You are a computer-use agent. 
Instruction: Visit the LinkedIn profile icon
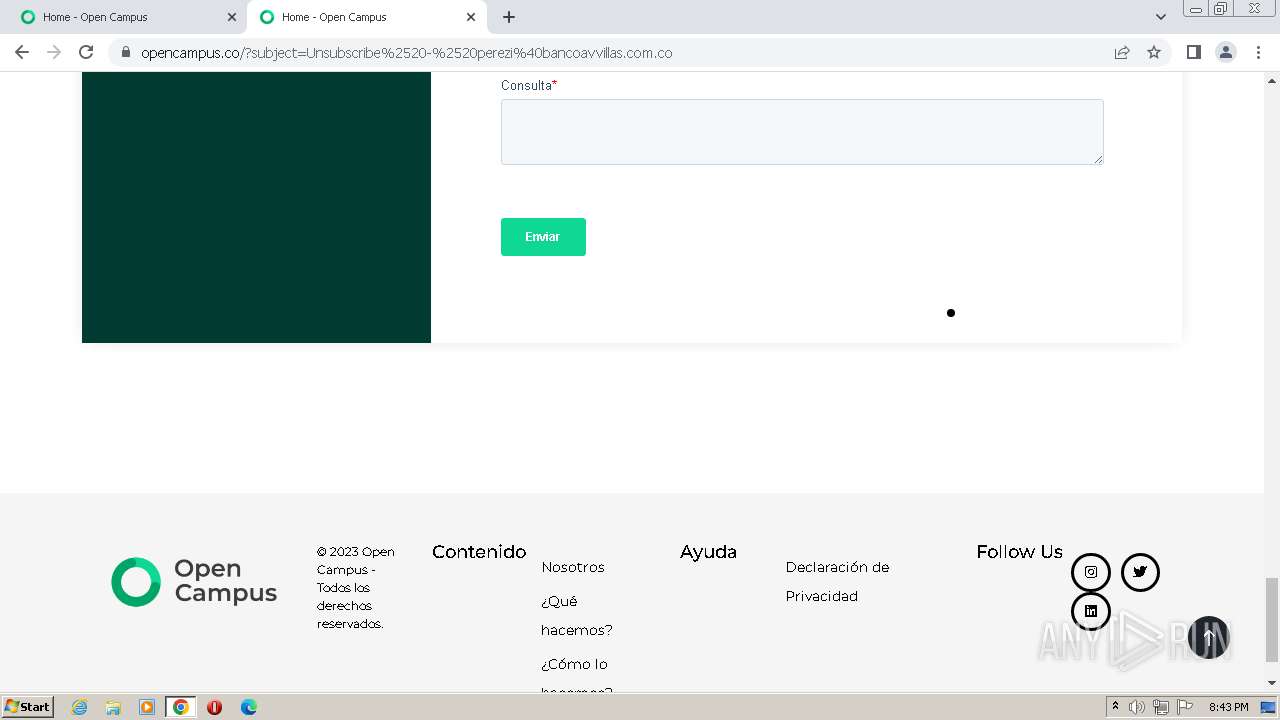pyautogui.click(x=1091, y=611)
